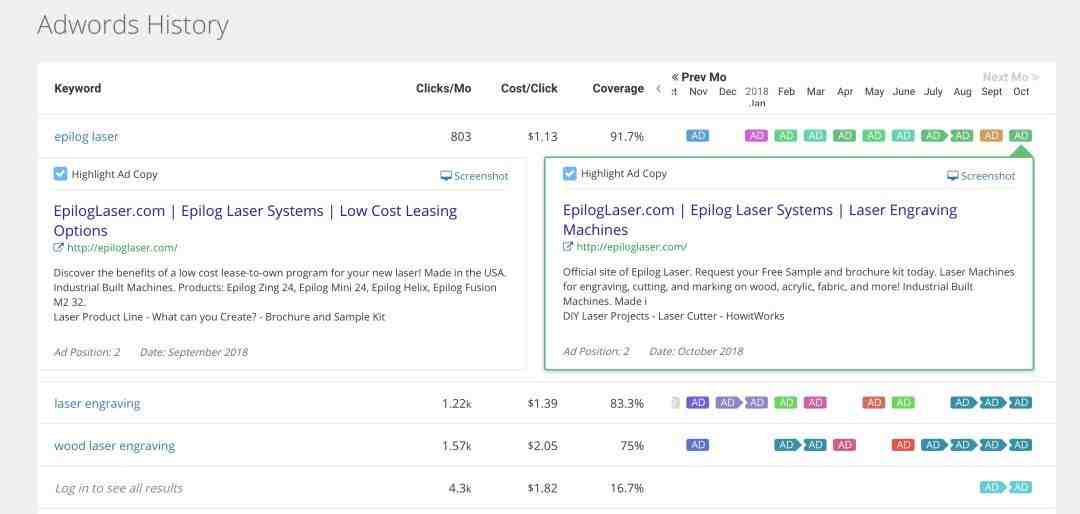The image size is (1080, 514).
Task: View wood laser engraving February AD badge
Action: pyautogui.click(x=788, y=445)
